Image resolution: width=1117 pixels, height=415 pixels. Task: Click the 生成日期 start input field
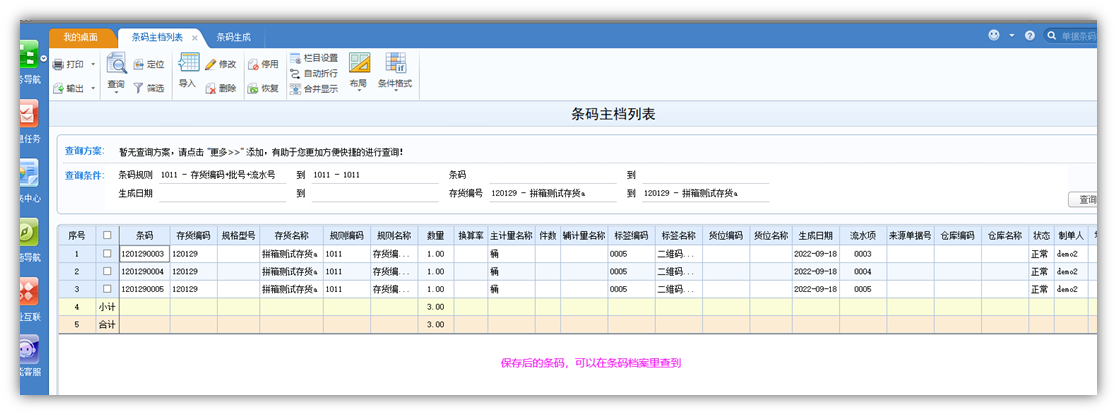(x=222, y=194)
